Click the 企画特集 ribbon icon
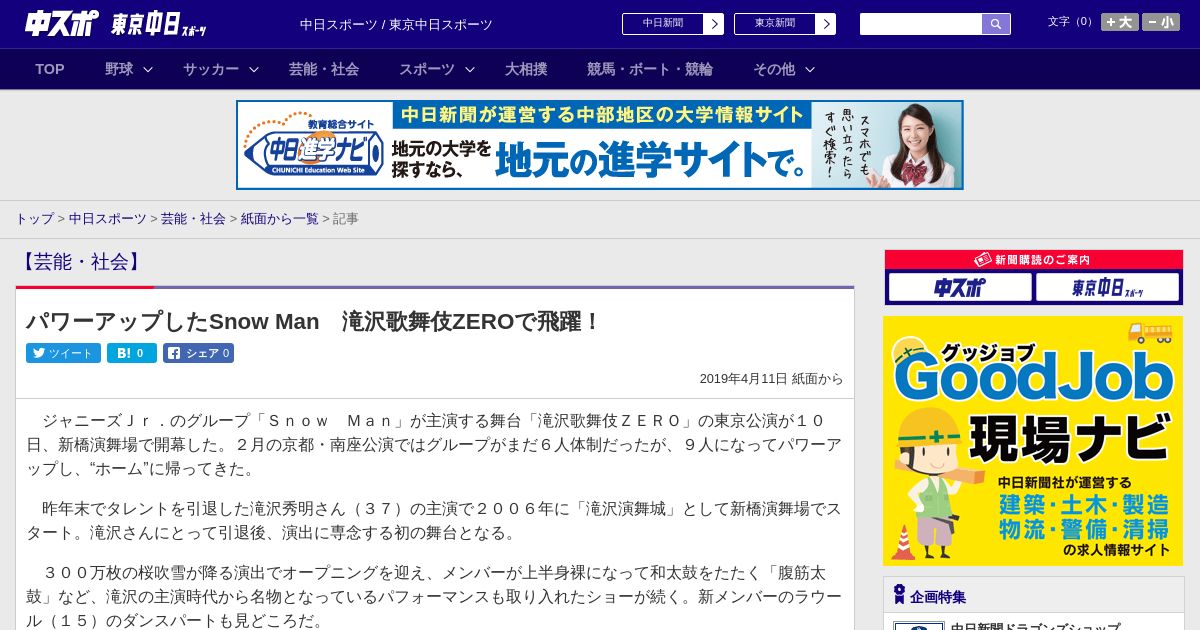1200x630 pixels. (899, 595)
